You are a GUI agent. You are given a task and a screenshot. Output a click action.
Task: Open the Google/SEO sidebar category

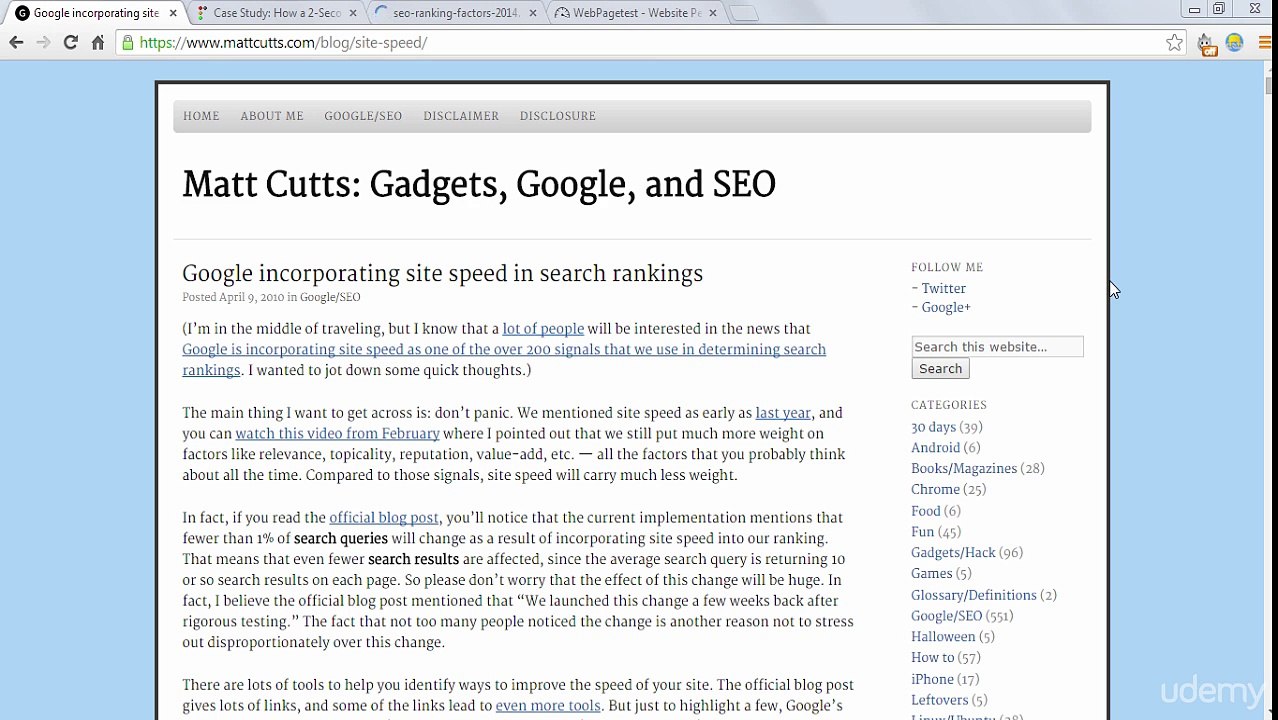pos(946,617)
